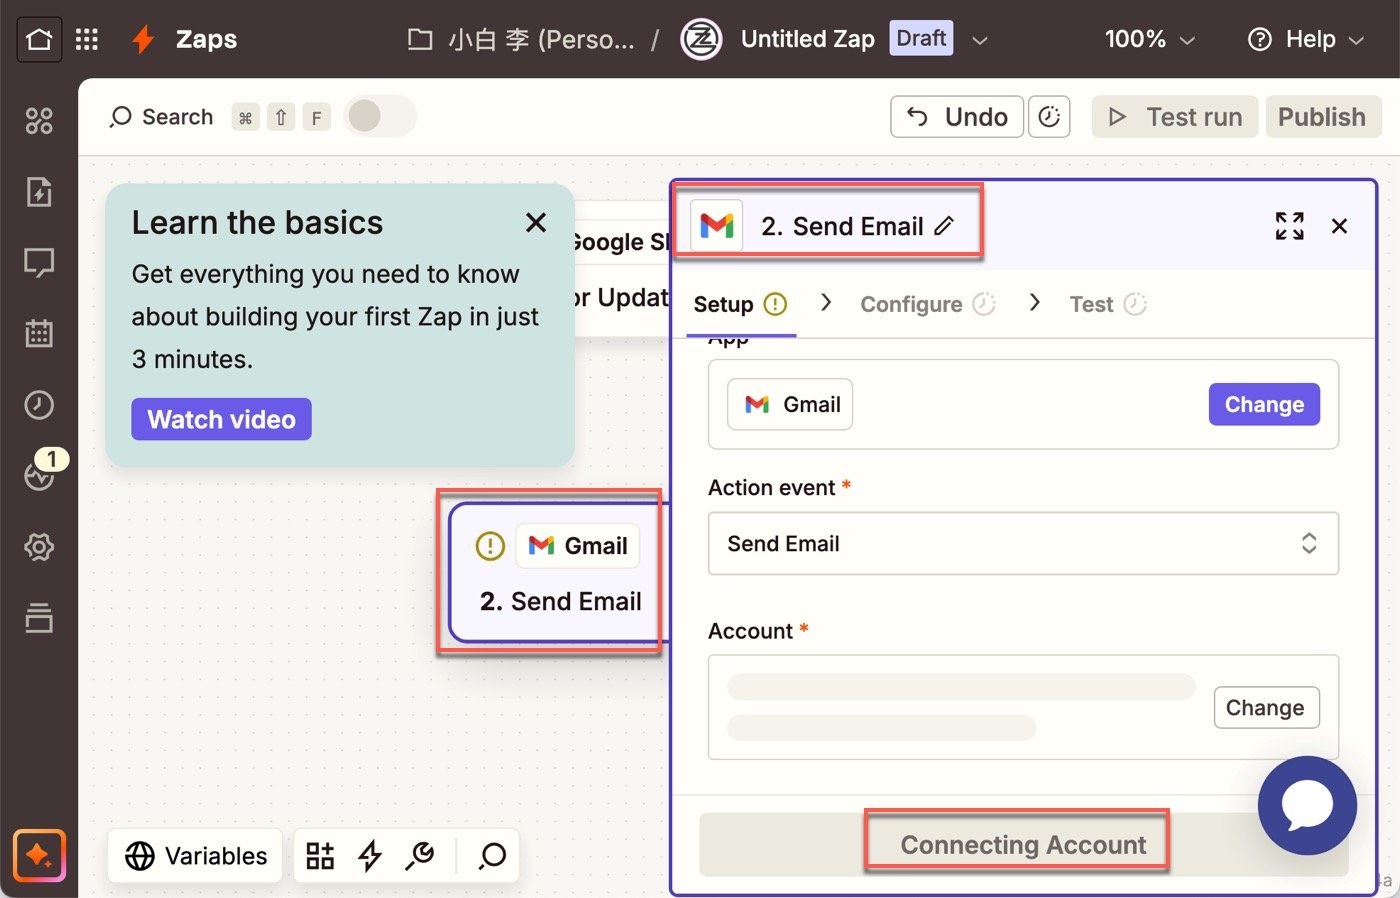Launch the AI copilot sparkle button
The width and height of the screenshot is (1400, 898).
click(x=39, y=856)
